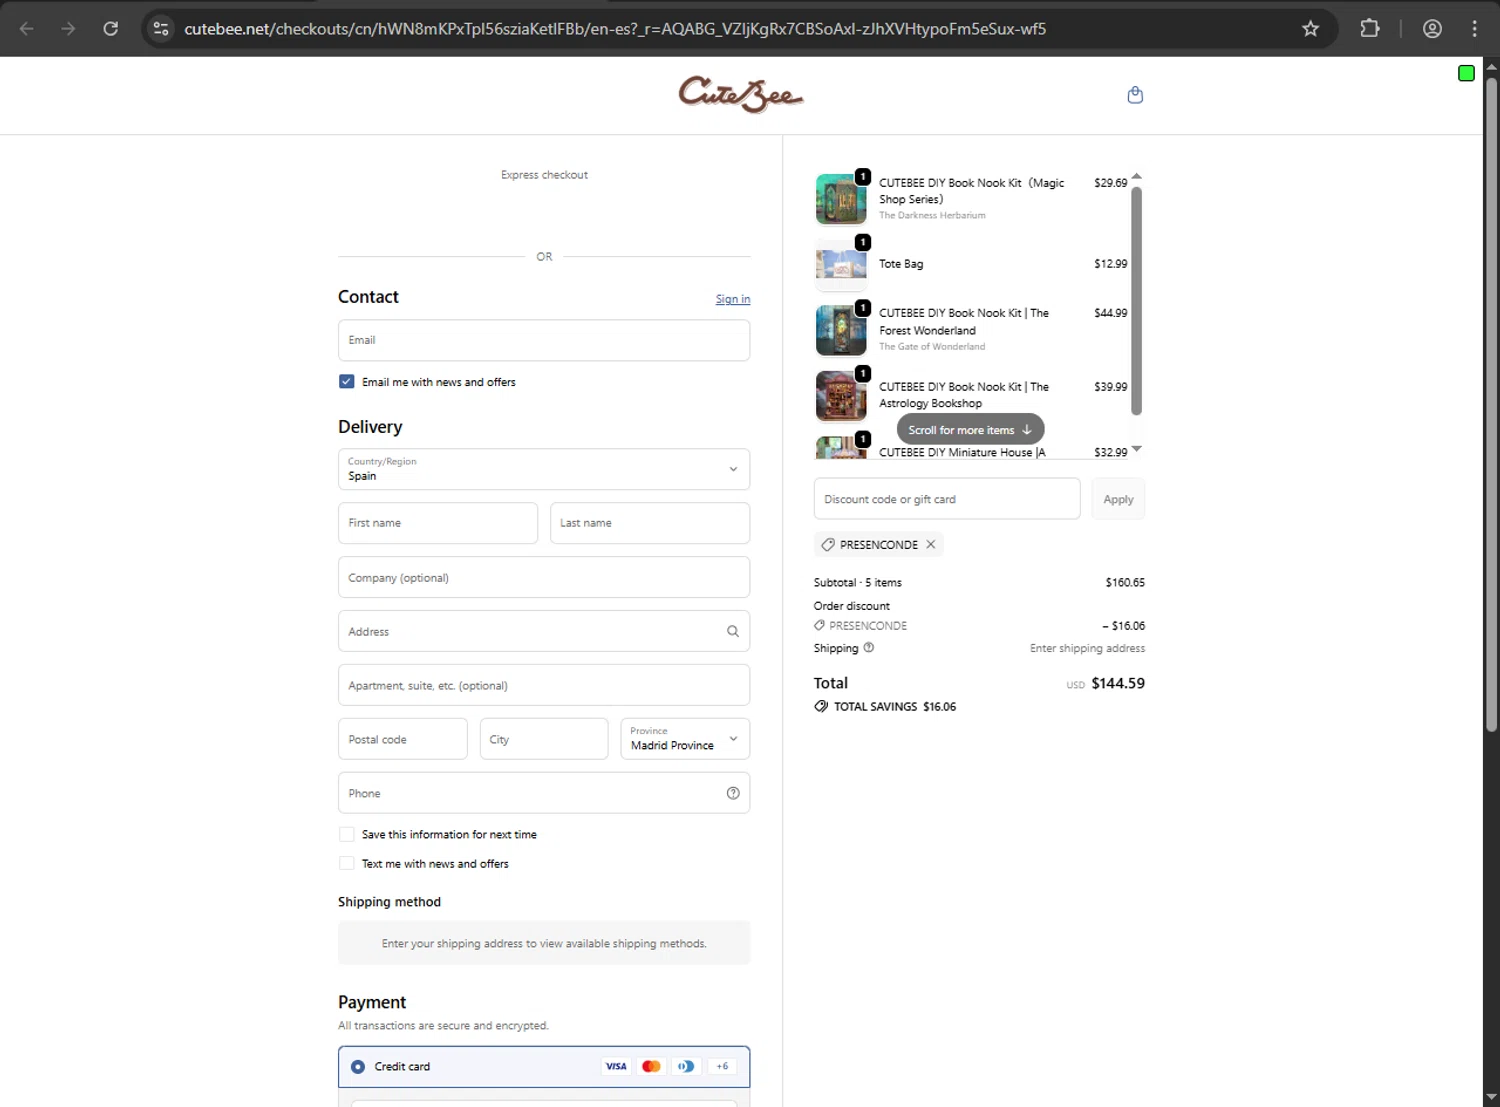This screenshot has height=1107, width=1500.
Task: Click the Magic Shop Series book nook thumbnail
Action: coord(841,199)
